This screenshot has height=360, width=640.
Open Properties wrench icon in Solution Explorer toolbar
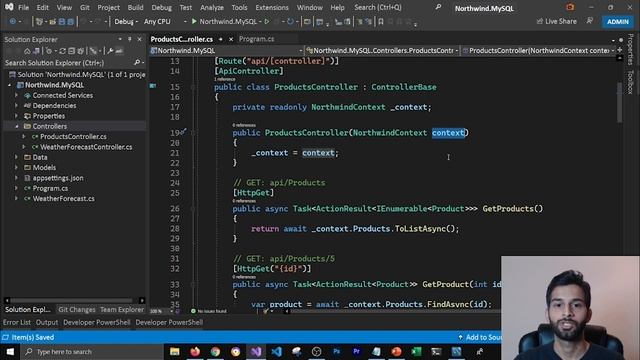coord(110,51)
